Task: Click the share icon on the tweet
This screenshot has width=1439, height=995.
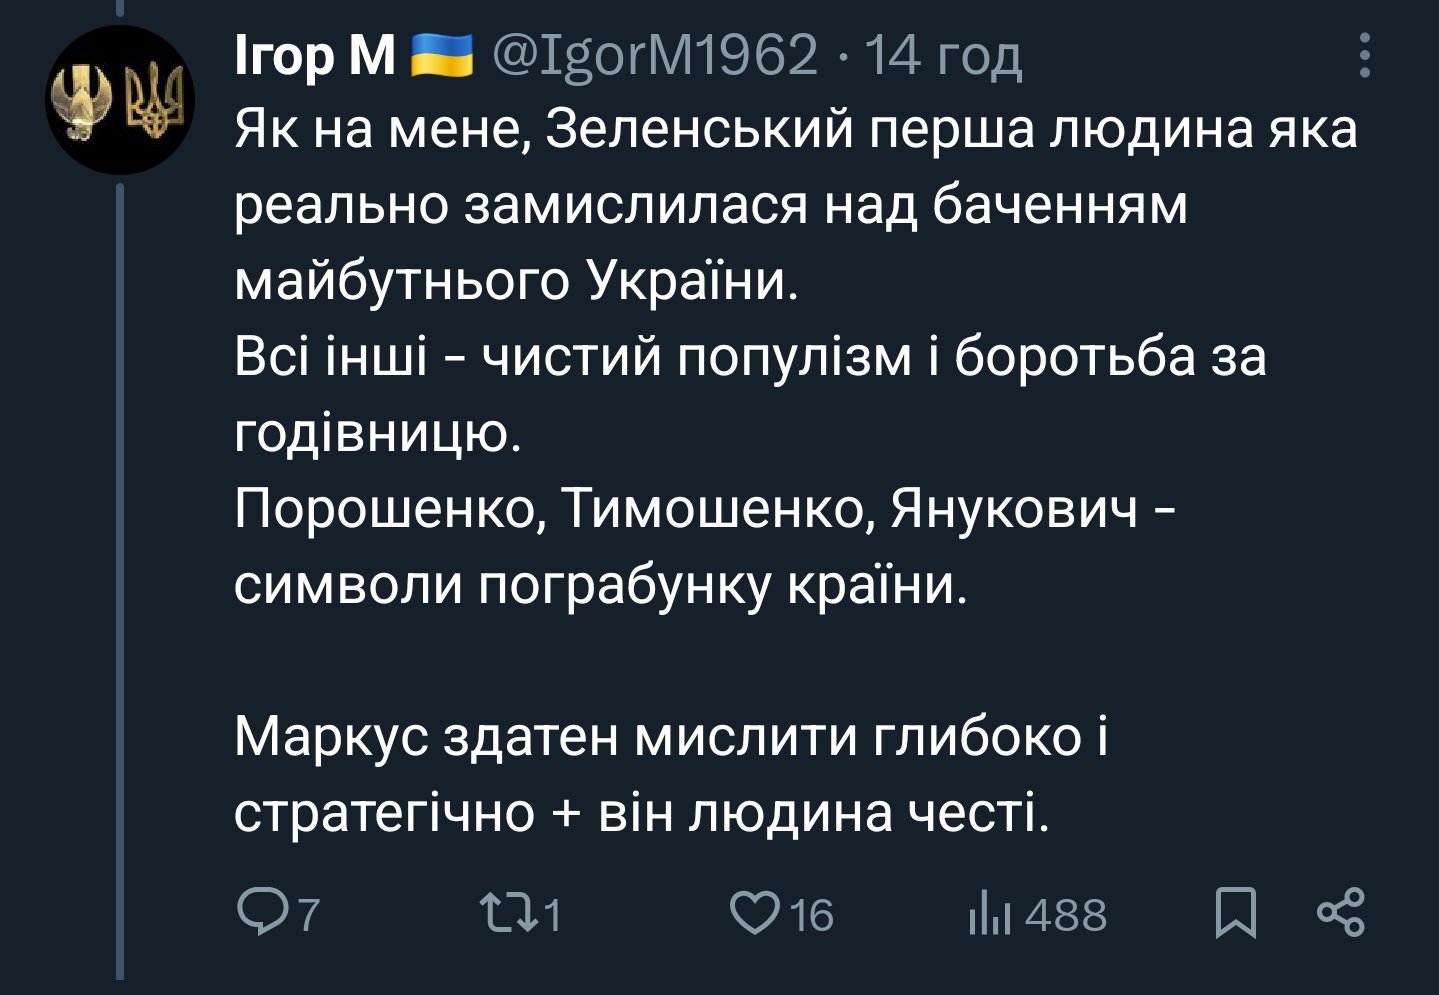Action: click(1341, 913)
